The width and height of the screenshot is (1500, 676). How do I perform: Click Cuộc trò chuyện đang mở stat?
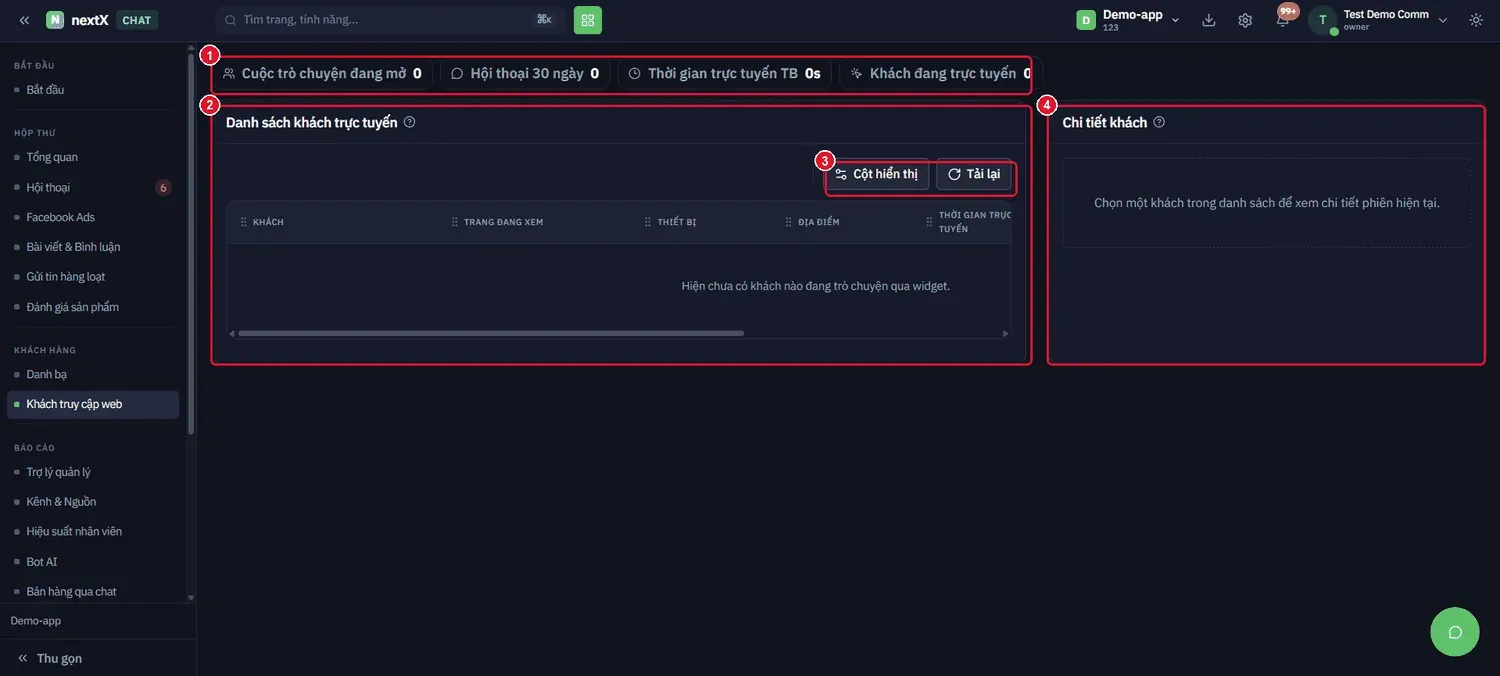pos(323,73)
